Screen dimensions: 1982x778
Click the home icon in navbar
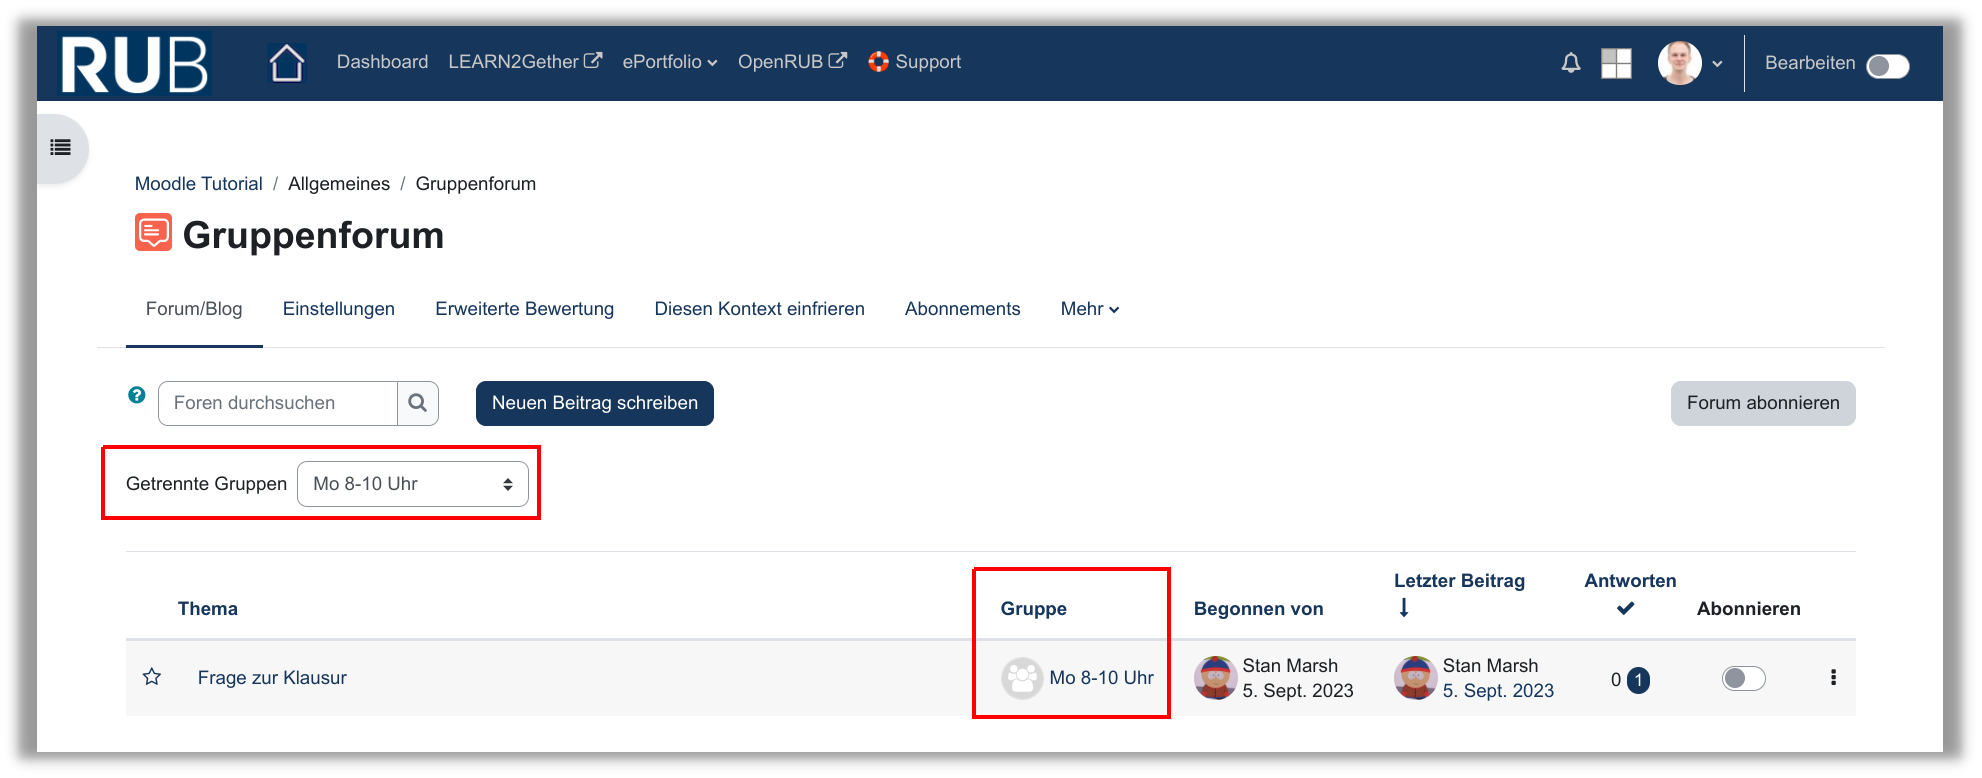pos(286,63)
